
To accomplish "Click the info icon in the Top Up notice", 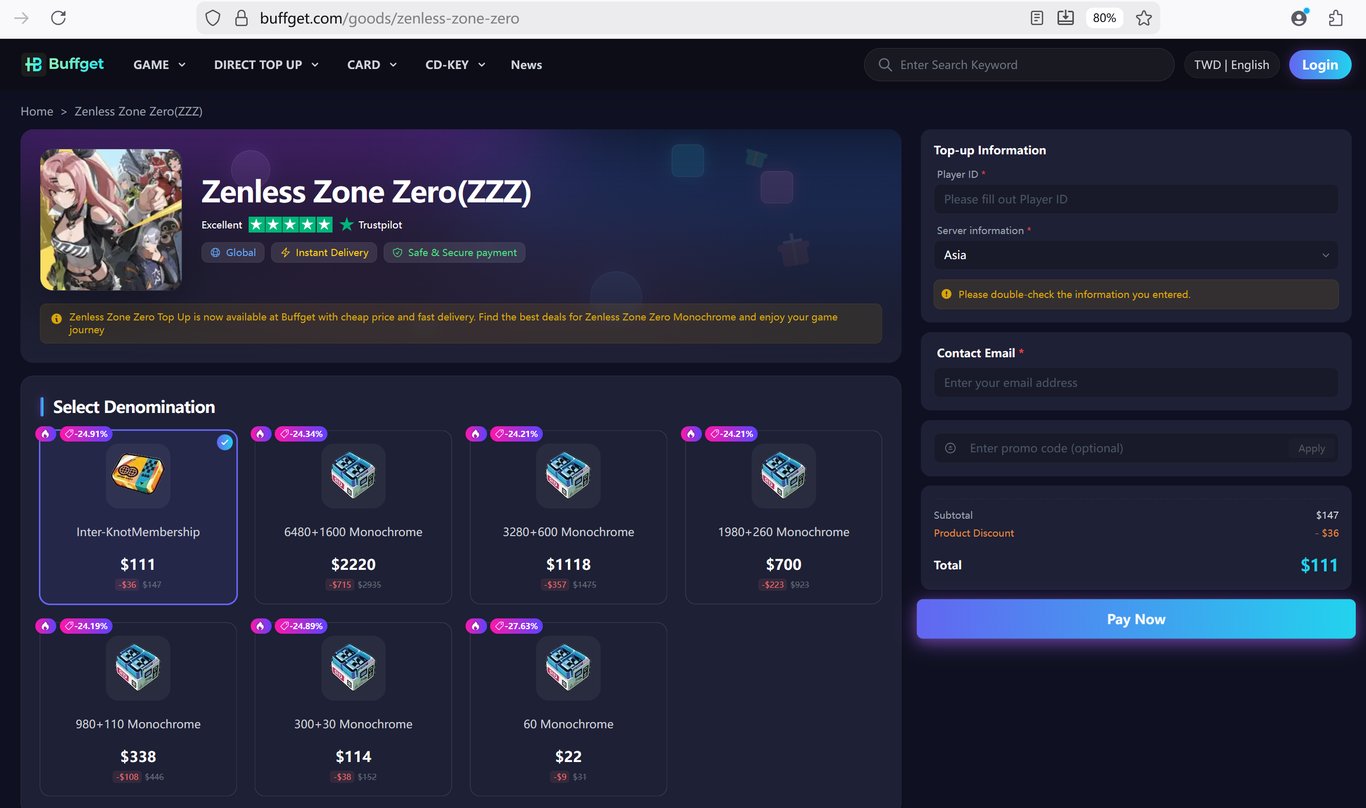I will (x=56, y=318).
